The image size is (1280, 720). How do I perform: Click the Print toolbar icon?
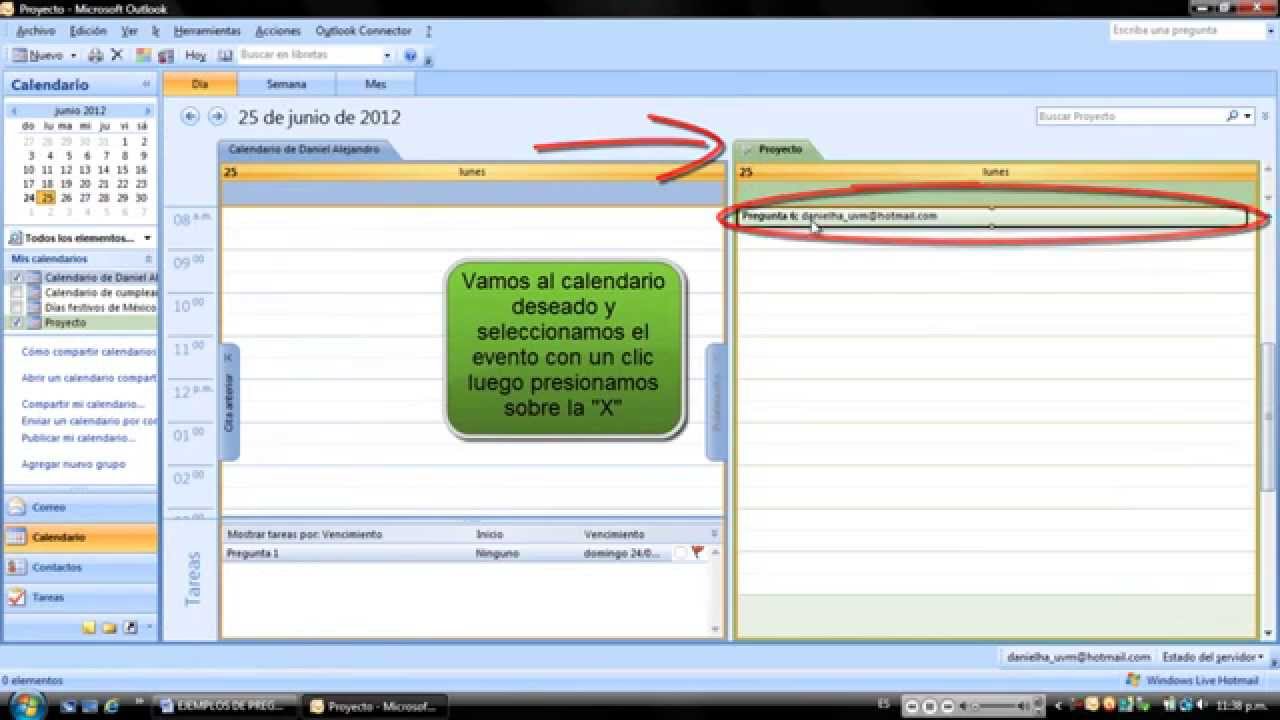click(x=96, y=56)
